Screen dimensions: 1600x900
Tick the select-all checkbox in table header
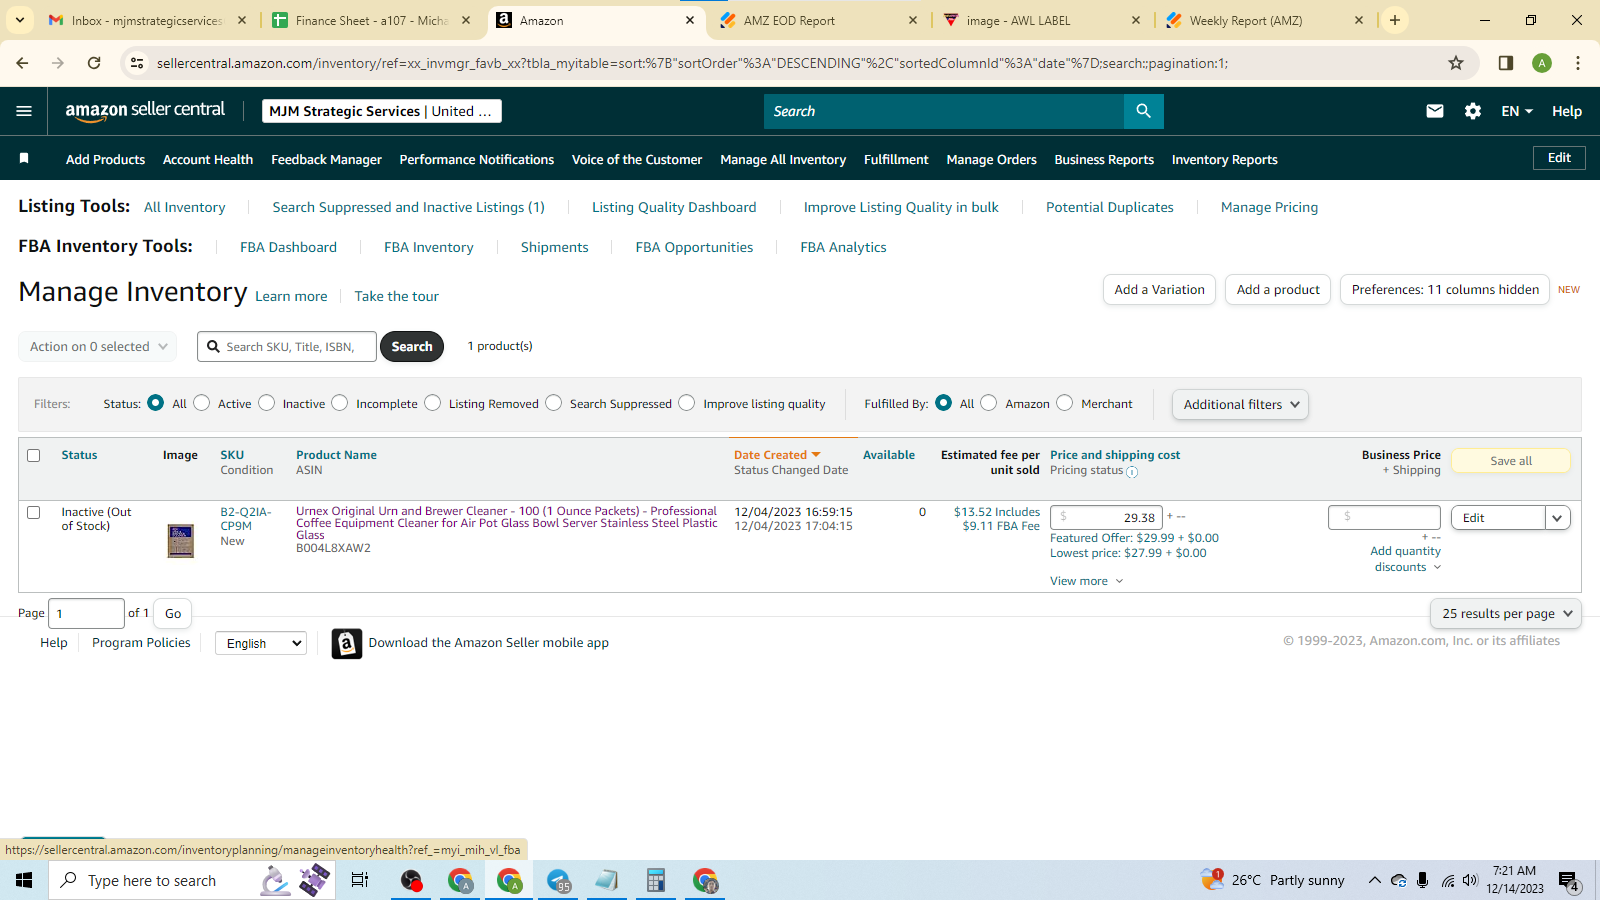point(33,455)
